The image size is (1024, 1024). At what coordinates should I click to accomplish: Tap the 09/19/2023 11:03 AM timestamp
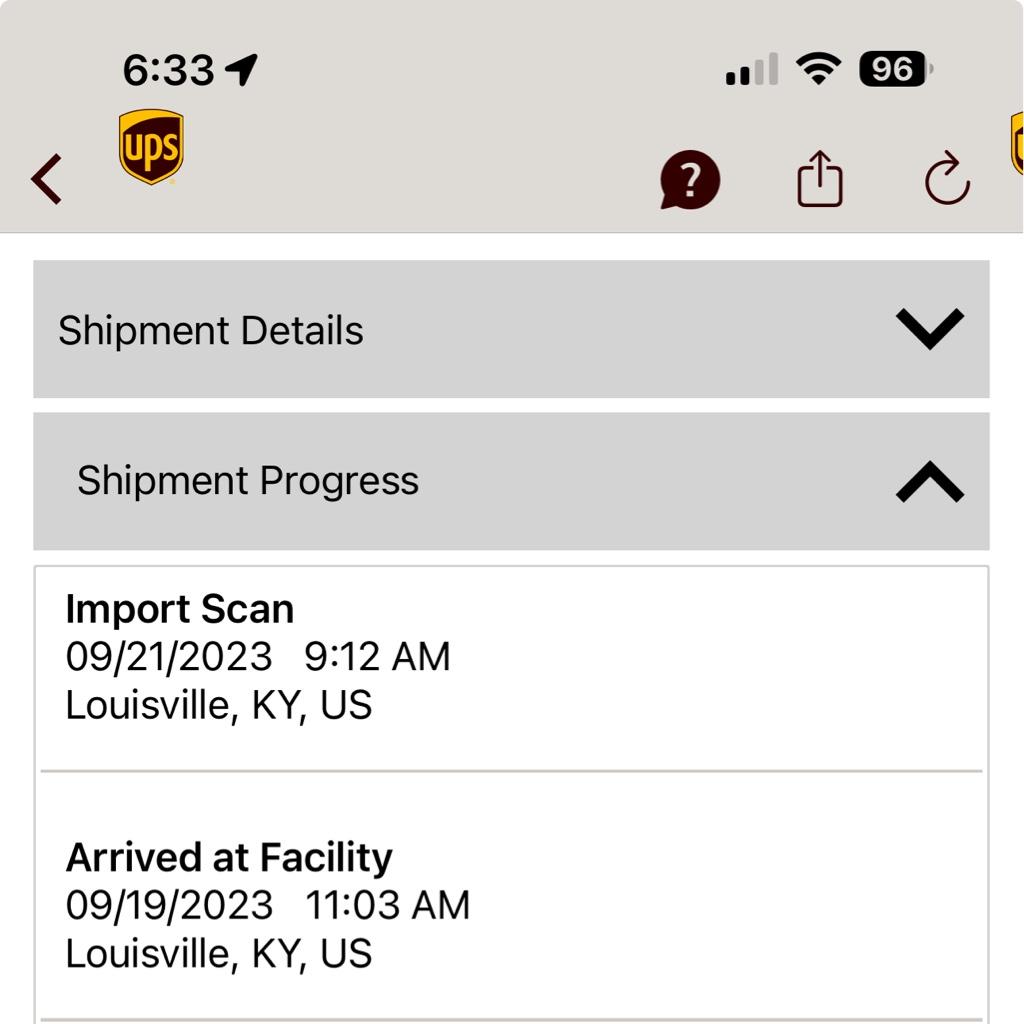(268, 905)
